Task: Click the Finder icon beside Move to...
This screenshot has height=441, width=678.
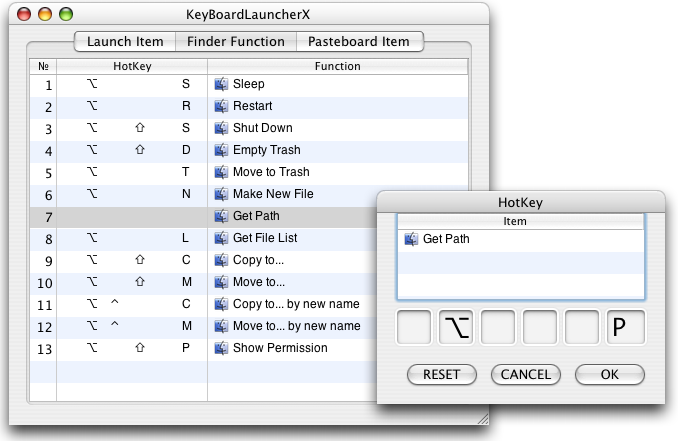Action: [x=221, y=282]
